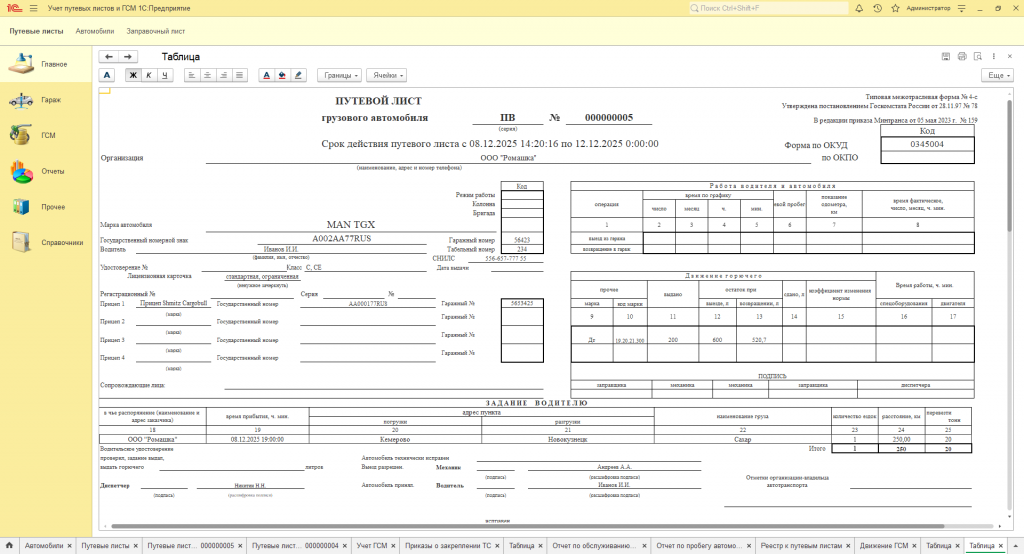Click the 1C logo icon in title bar
This screenshot has width=1024, height=554.
pos(14,8)
